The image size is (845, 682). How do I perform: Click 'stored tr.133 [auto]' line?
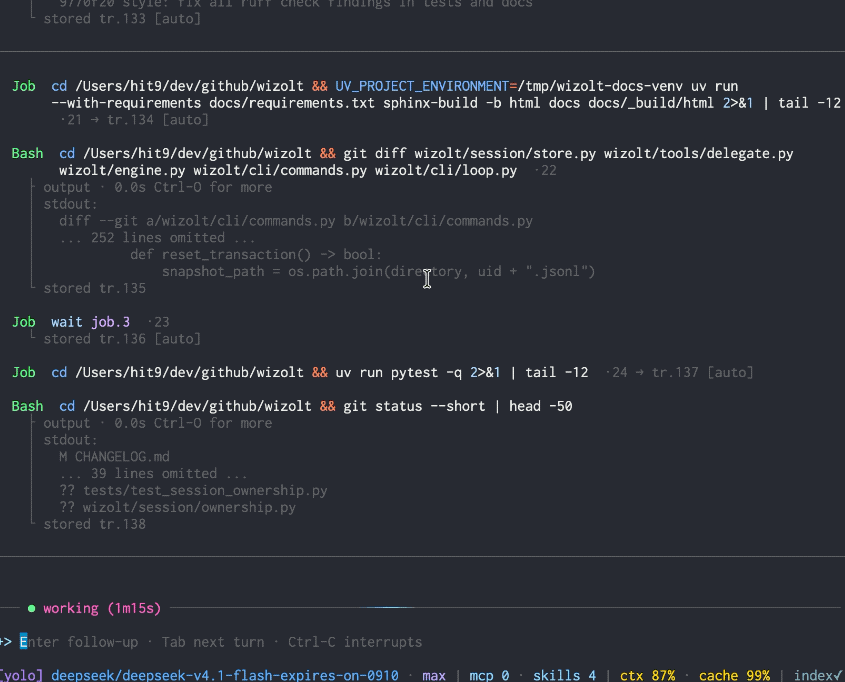tap(122, 19)
